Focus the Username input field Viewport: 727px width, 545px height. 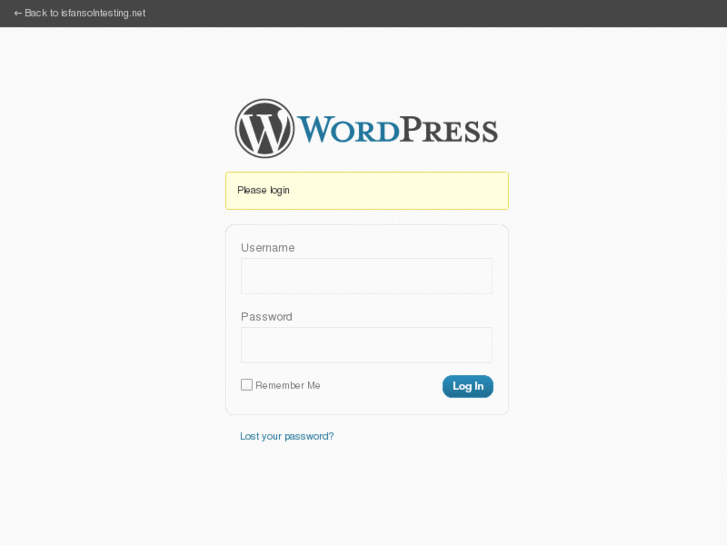point(366,276)
